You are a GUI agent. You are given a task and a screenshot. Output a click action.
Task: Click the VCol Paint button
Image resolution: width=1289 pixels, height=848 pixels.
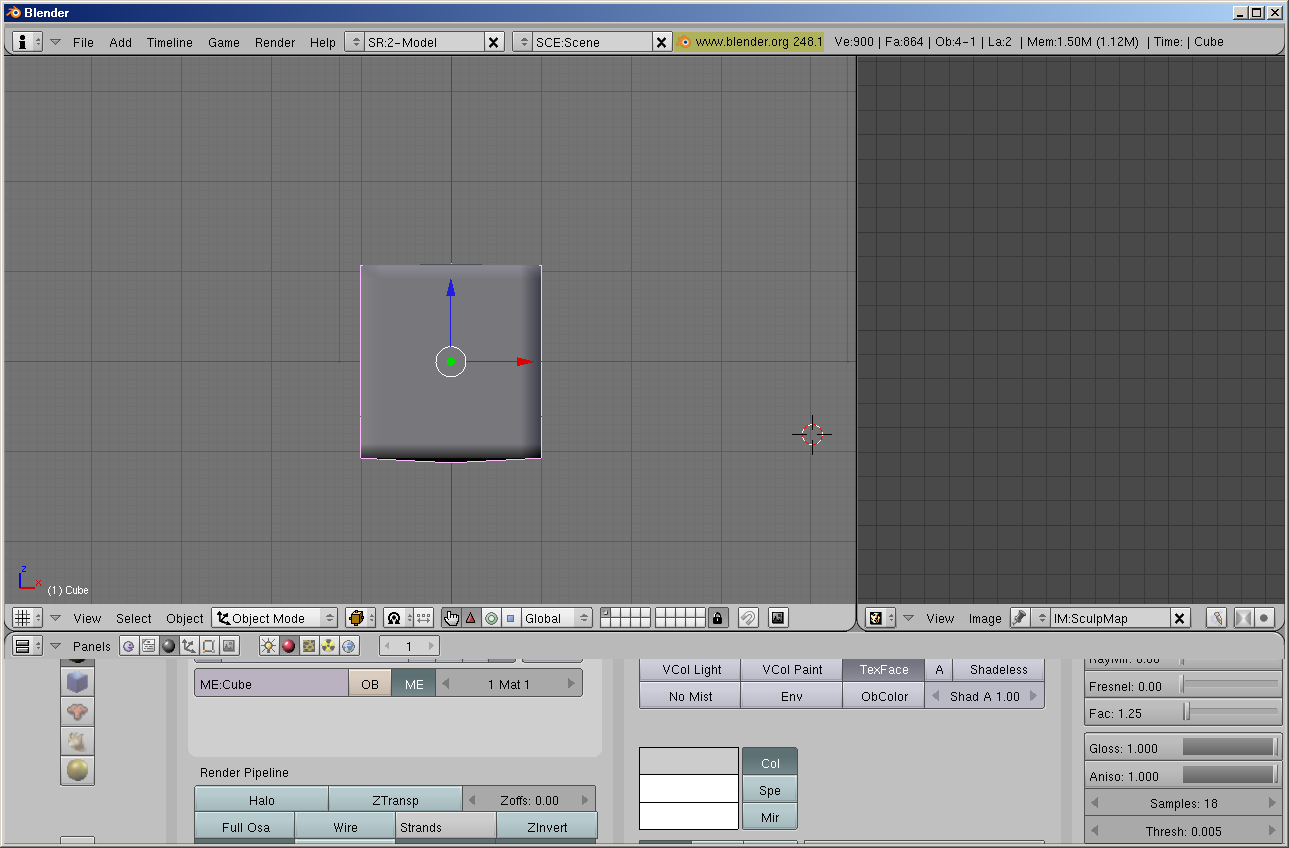pyautogui.click(x=792, y=670)
